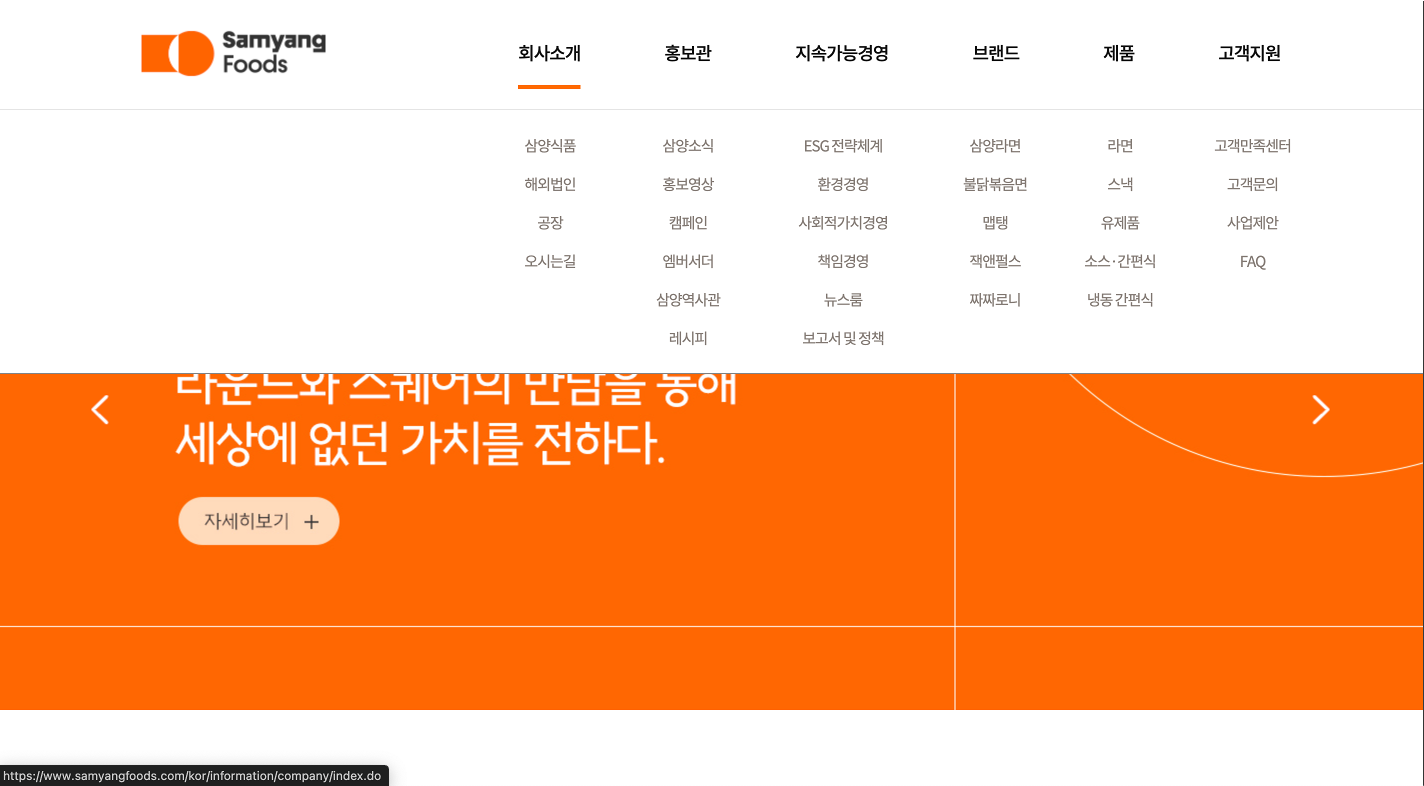Screen dimensions: 1424x786
Task: Open the 레시피 recipe page
Action: [687, 338]
